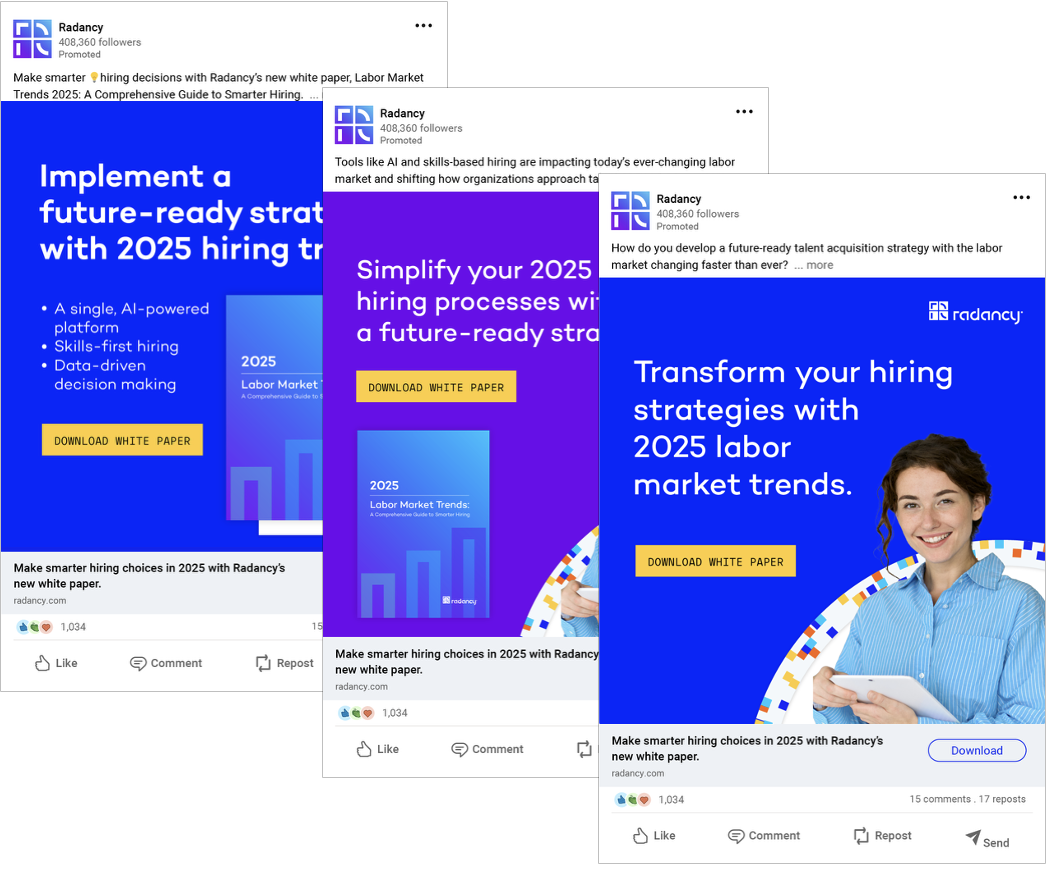The height and width of the screenshot is (872, 1054).
Task: Open the radancy.com link under the first ad
Action: pos(40,600)
